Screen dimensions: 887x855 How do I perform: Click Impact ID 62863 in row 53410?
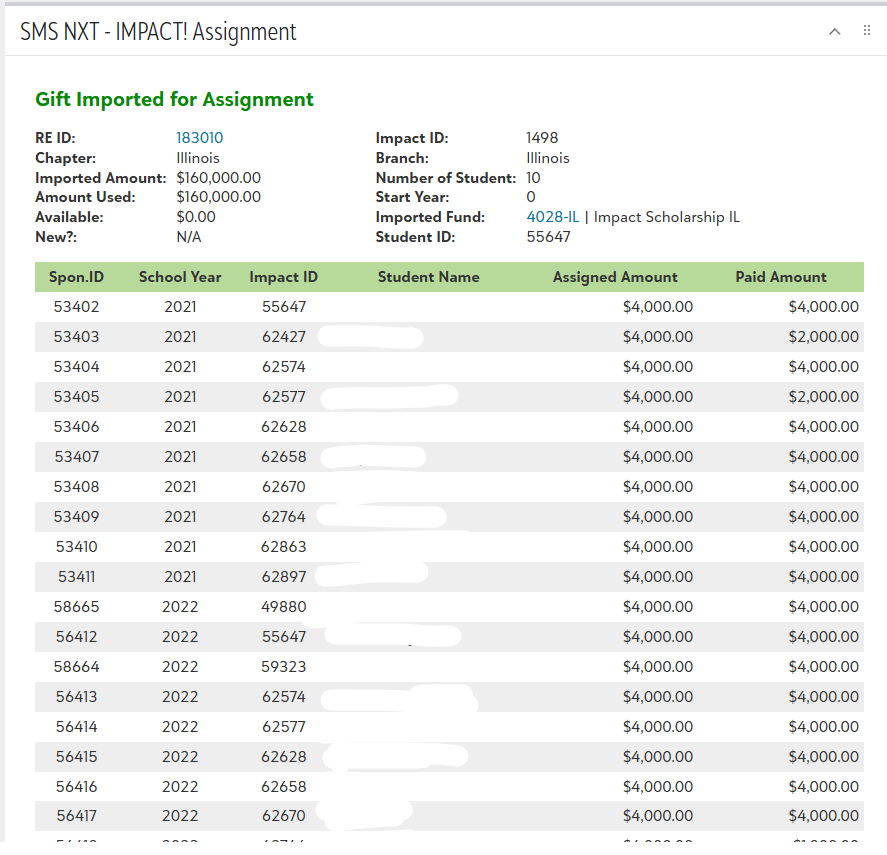tap(283, 547)
